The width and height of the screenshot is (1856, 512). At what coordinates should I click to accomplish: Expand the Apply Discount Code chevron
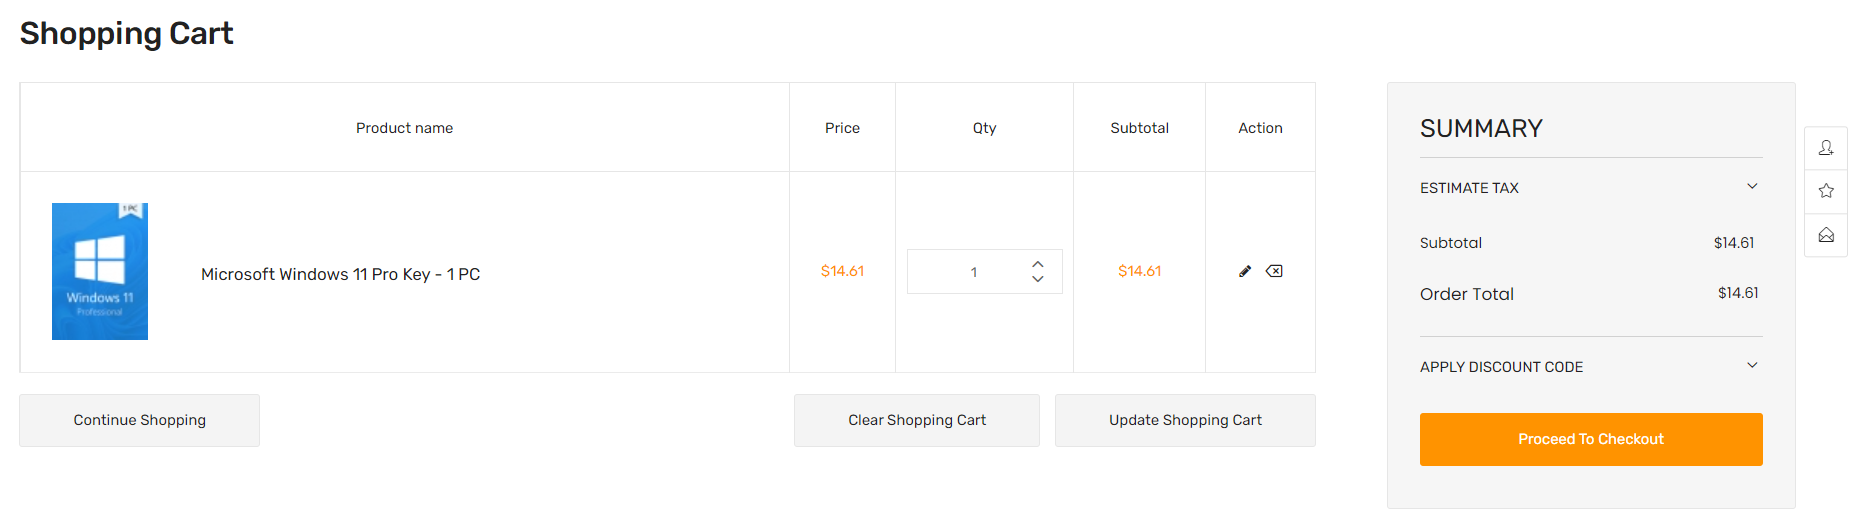(1752, 366)
